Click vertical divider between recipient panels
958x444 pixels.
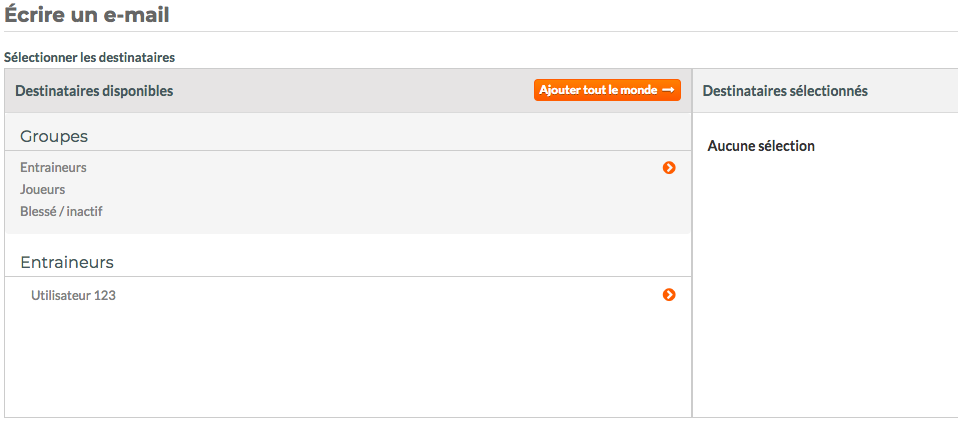692,244
